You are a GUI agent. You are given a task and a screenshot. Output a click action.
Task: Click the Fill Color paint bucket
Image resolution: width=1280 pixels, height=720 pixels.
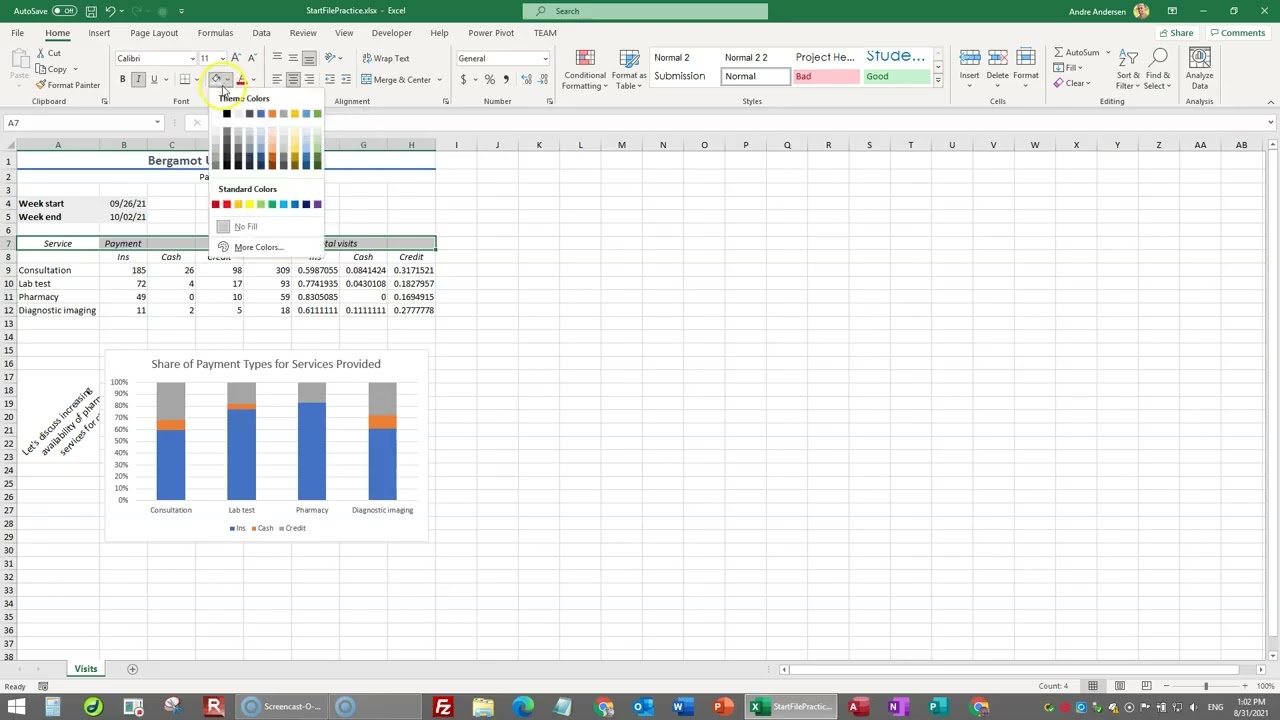215,80
